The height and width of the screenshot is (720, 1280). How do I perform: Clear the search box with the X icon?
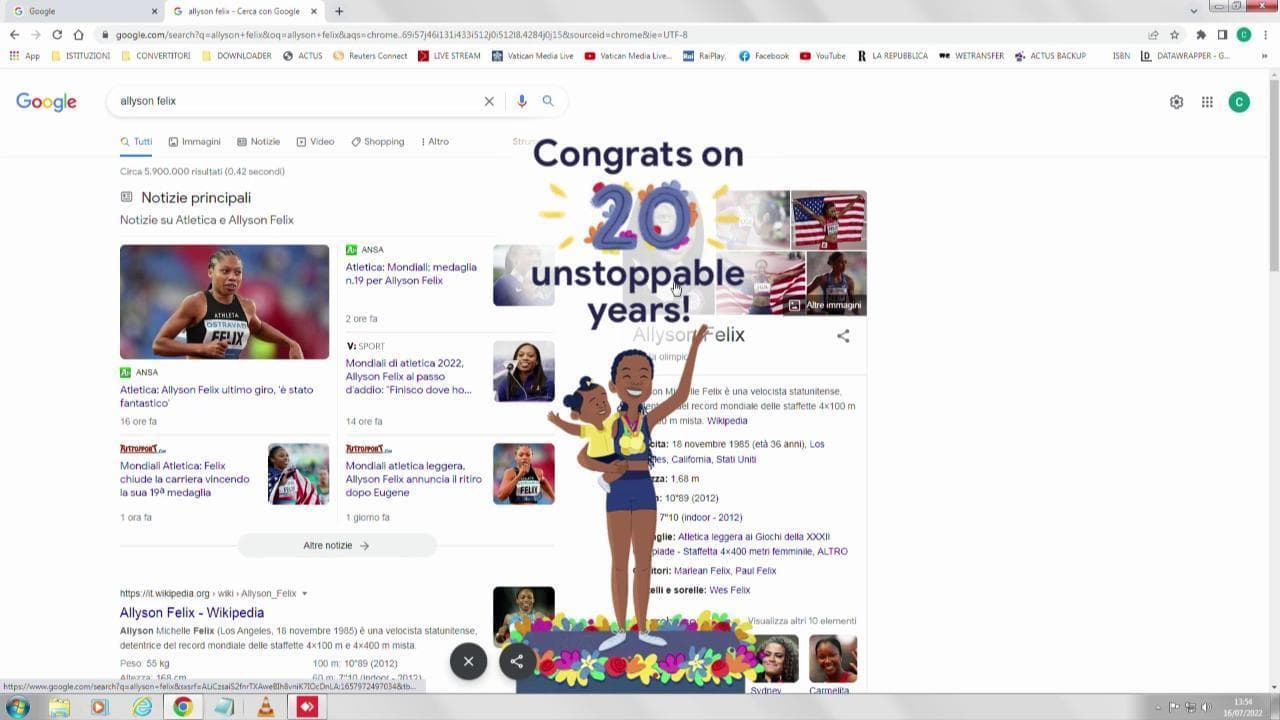pos(489,101)
